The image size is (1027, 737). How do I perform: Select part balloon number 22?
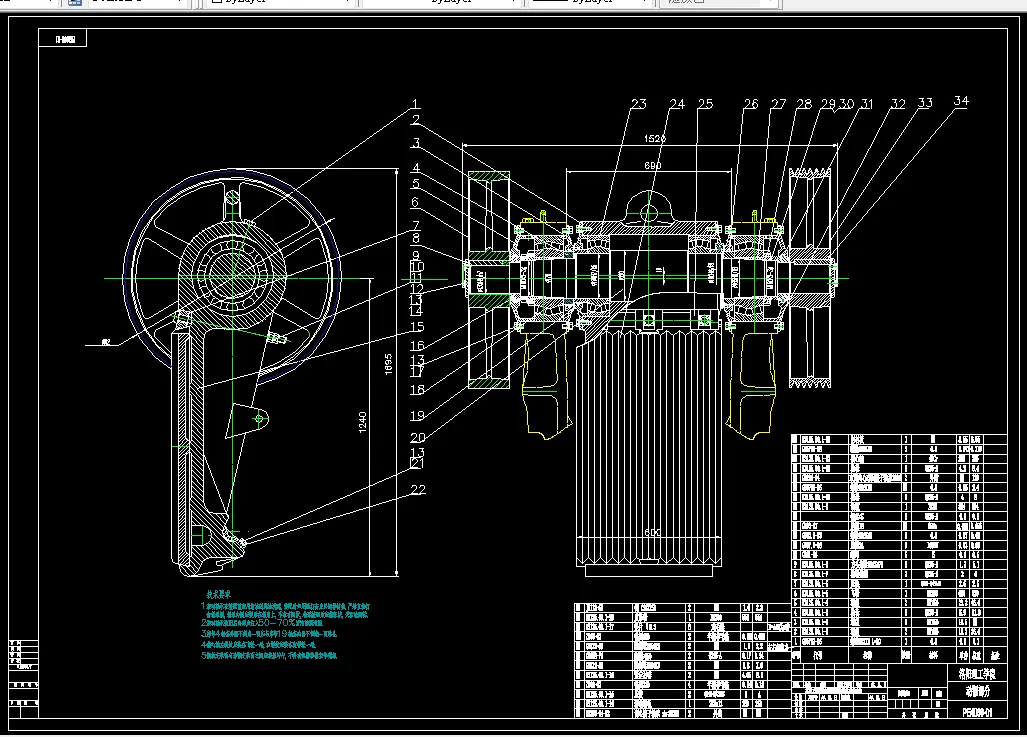point(418,489)
